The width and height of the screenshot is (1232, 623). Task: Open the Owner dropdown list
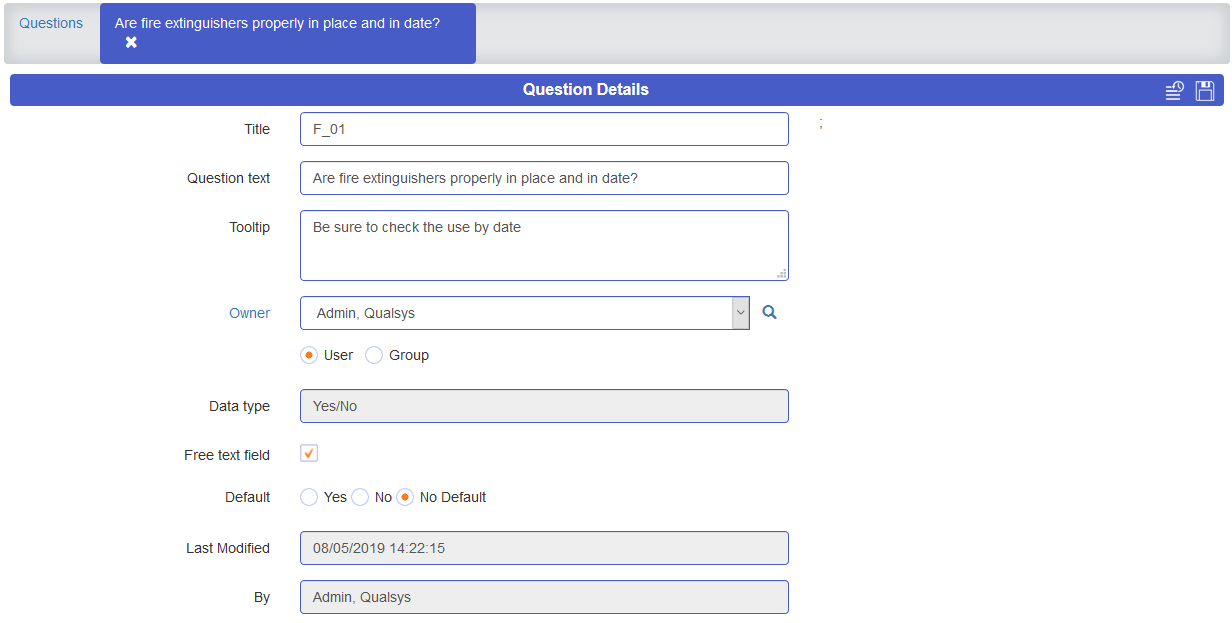click(x=740, y=313)
